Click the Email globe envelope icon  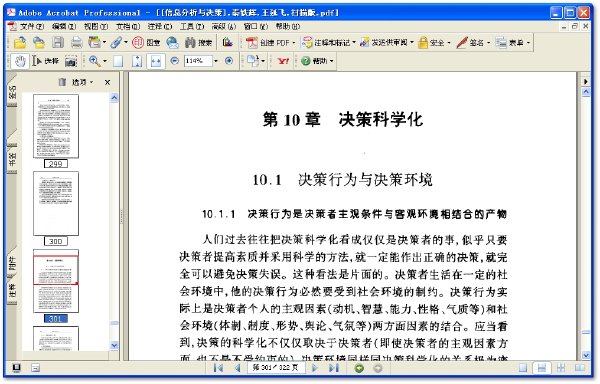pos(173,42)
